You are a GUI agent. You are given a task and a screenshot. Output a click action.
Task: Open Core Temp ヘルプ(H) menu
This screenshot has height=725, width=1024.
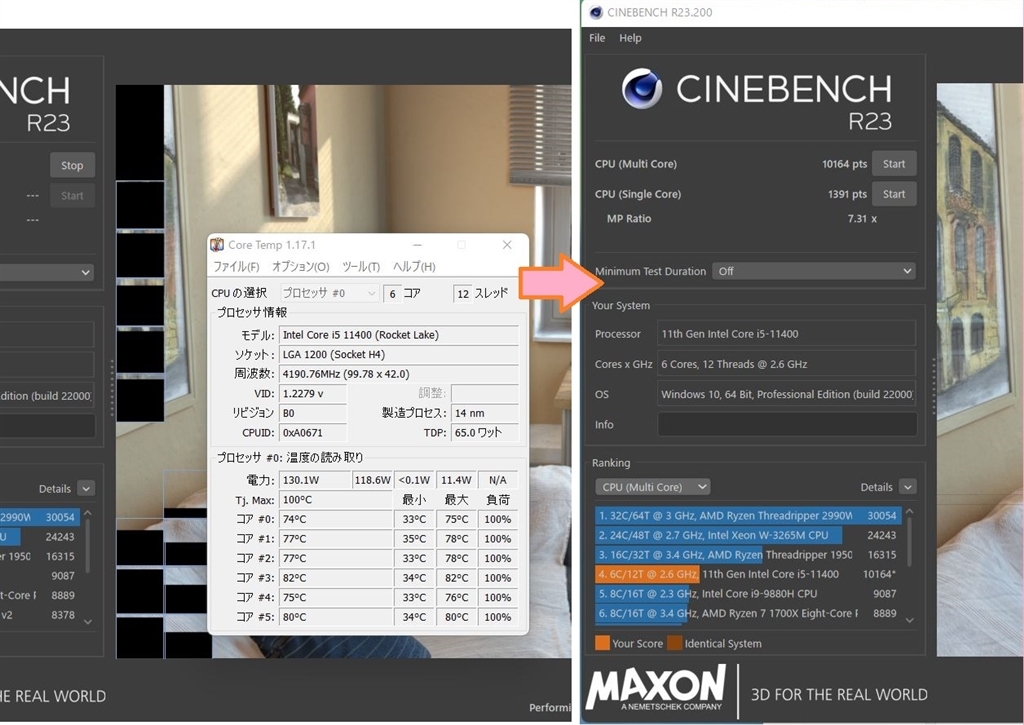coord(414,266)
